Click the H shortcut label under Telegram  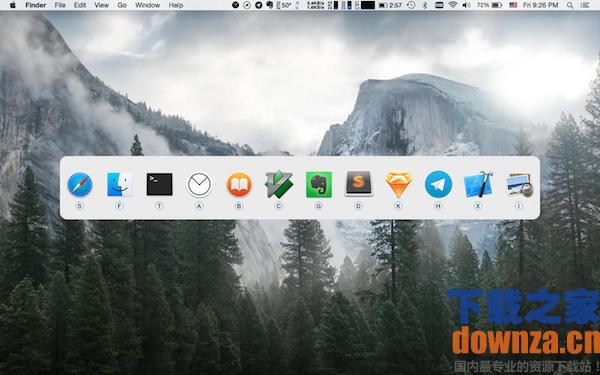pos(438,206)
